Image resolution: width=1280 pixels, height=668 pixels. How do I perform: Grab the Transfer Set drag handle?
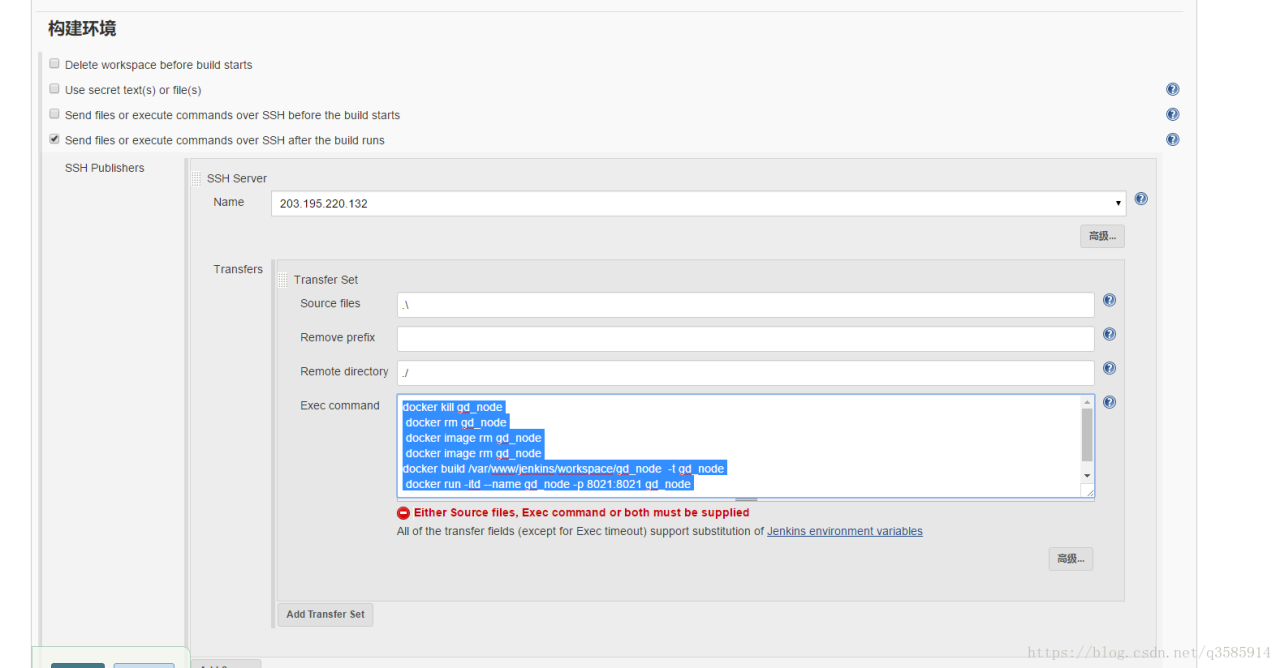(x=283, y=280)
